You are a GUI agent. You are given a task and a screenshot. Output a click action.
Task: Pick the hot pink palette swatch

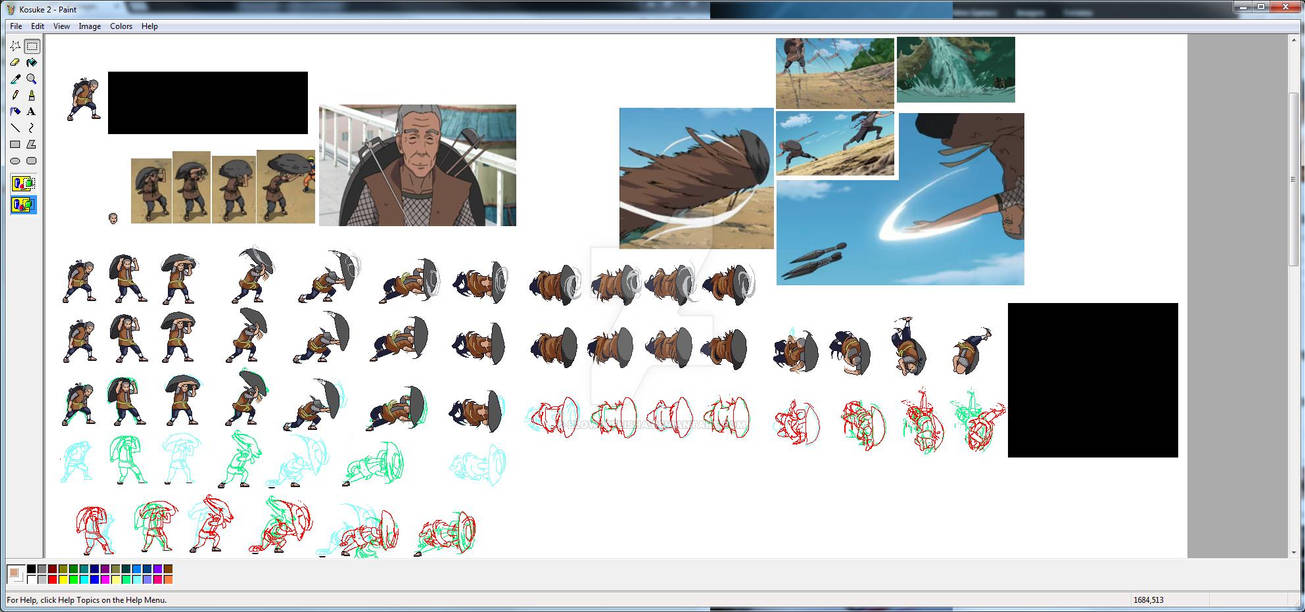click(157, 580)
